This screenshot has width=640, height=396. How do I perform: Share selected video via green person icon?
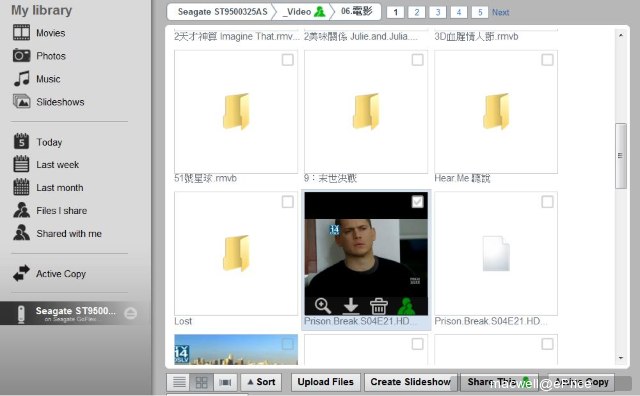coord(406,306)
